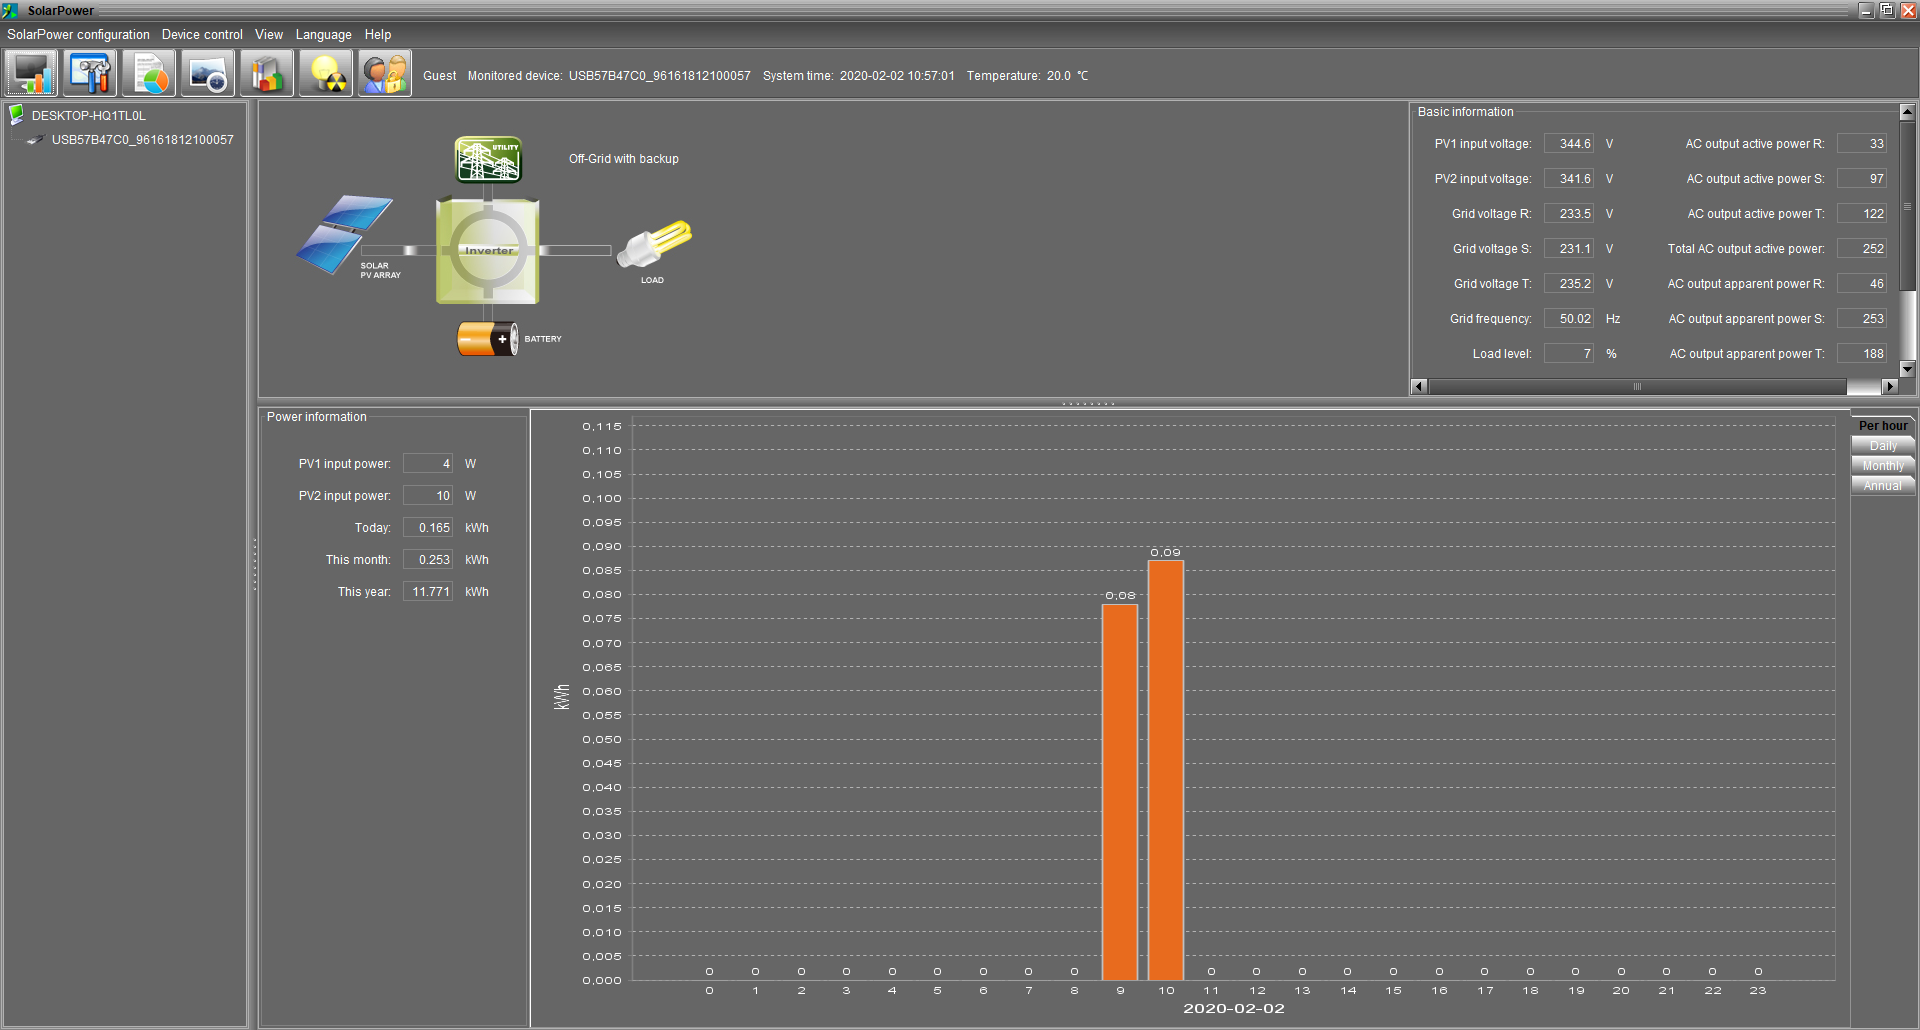
Task: Switch chart to Annual view
Action: (1882, 486)
